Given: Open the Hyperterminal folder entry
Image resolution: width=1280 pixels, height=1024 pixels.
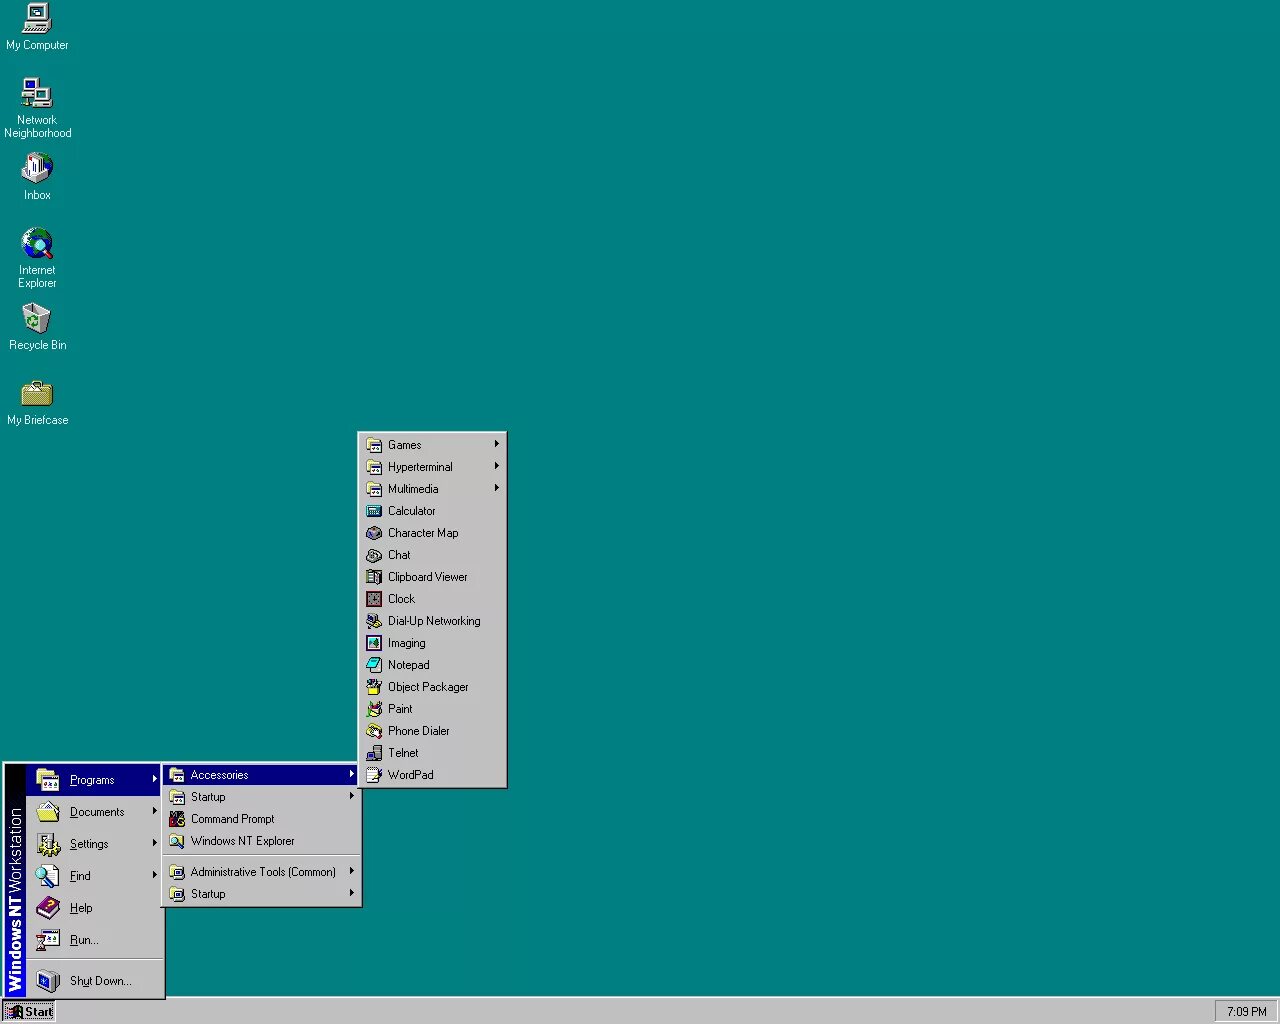Looking at the screenshot, I should click(432, 467).
